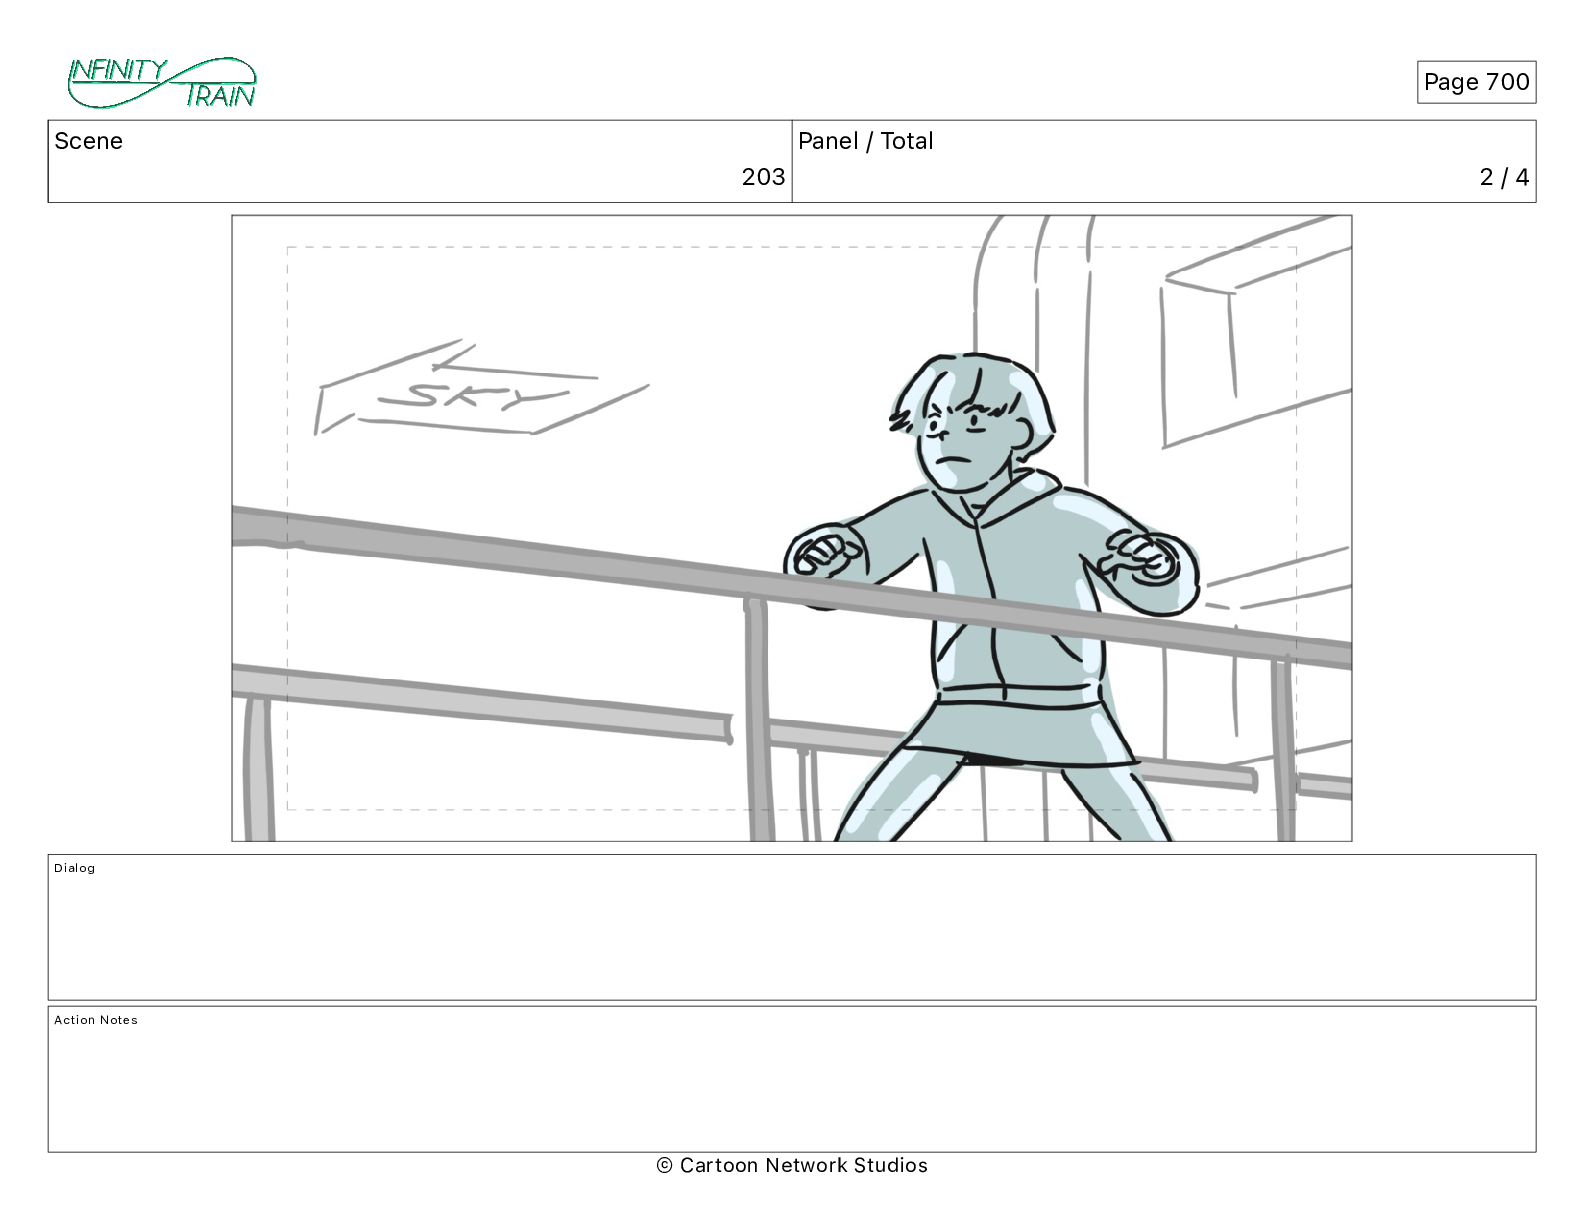
Task: Click the Cartoon Network Studios copyright text
Action: pos(792,1165)
